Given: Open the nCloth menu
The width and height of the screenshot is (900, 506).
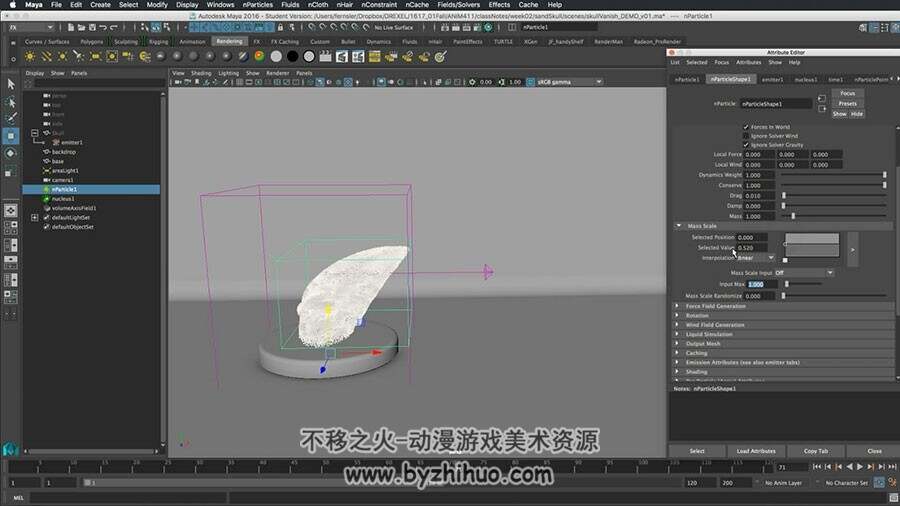Looking at the screenshot, I should (317, 5).
